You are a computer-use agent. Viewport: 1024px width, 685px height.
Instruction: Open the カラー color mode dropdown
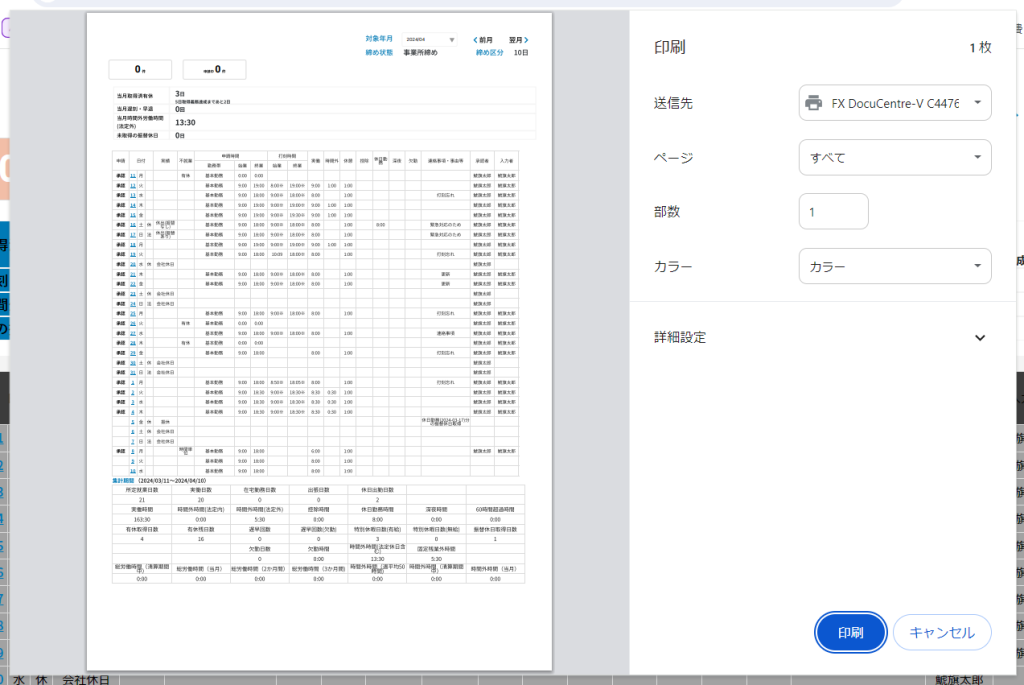[x=895, y=266]
